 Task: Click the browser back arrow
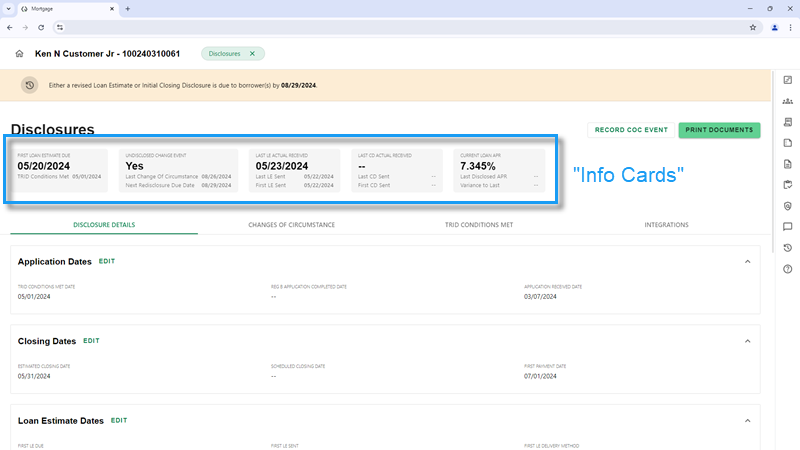(10, 28)
